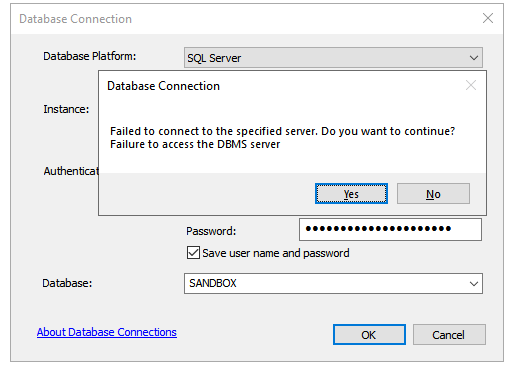Image resolution: width=511 pixels, height=380 pixels.
Task: Click the Instance: label
Action: coord(66,109)
